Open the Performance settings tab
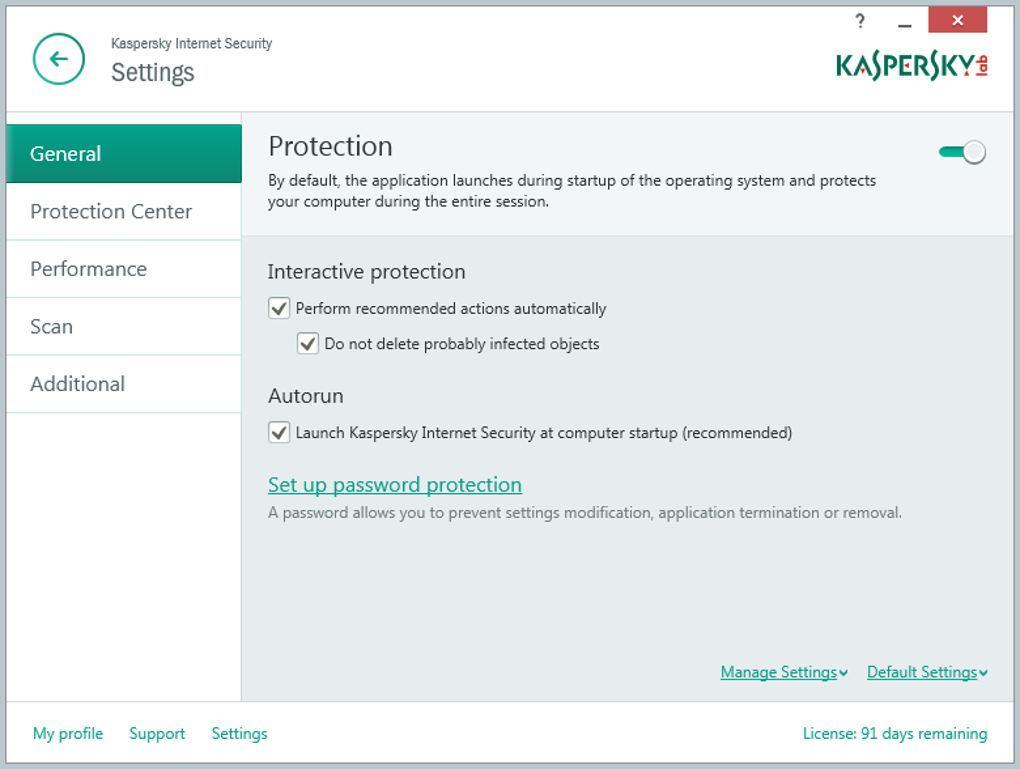 [124, 269]
